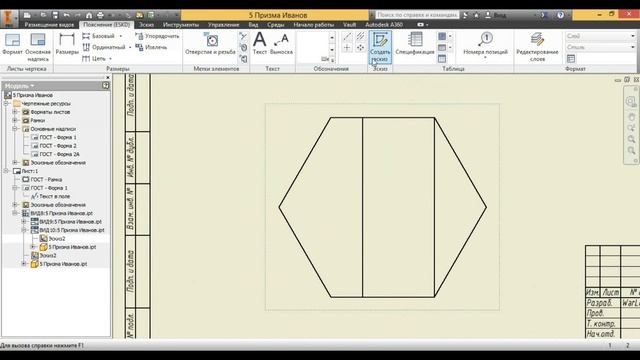Screen dimensions: 640x360
Task: Open dropdown arrow next to Ординатный
Action: 130,47
